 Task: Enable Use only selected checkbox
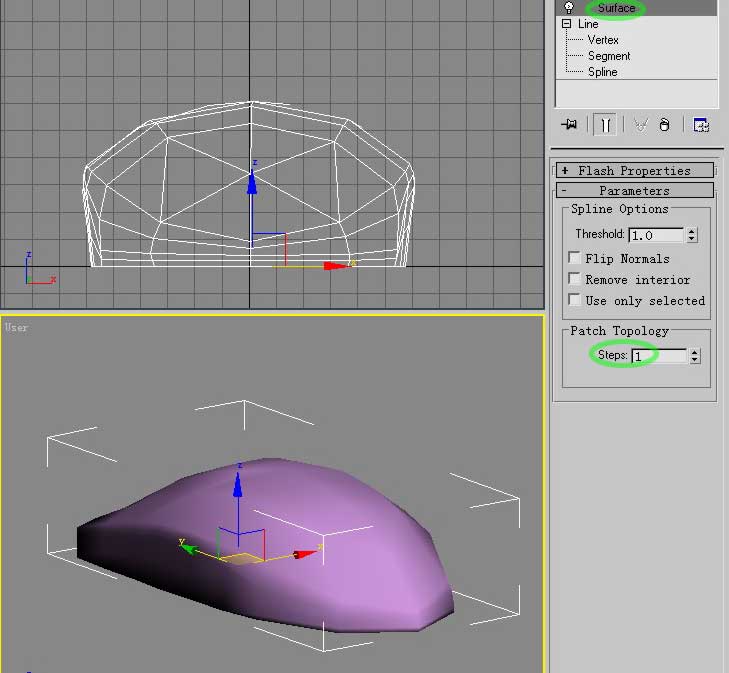574,300
